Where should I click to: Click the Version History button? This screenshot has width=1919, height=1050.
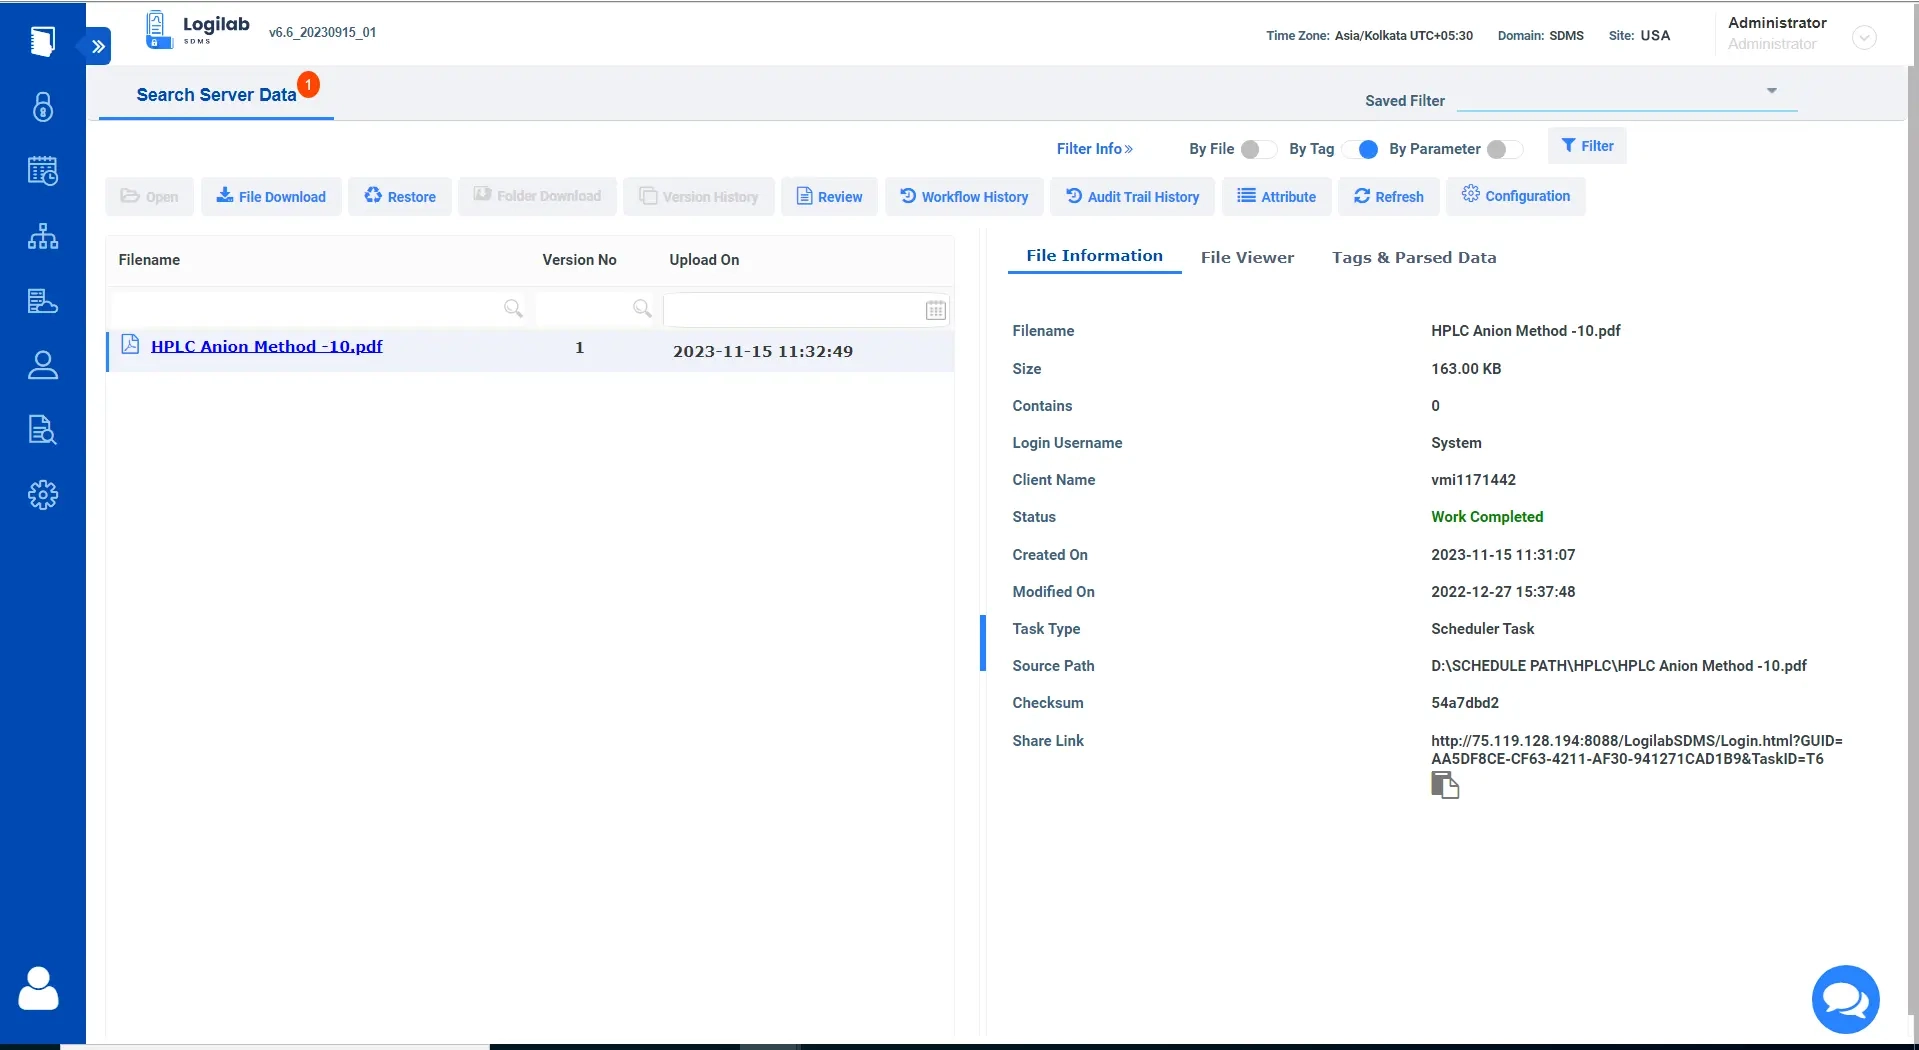pyautogui.click(x=699, y=197)
